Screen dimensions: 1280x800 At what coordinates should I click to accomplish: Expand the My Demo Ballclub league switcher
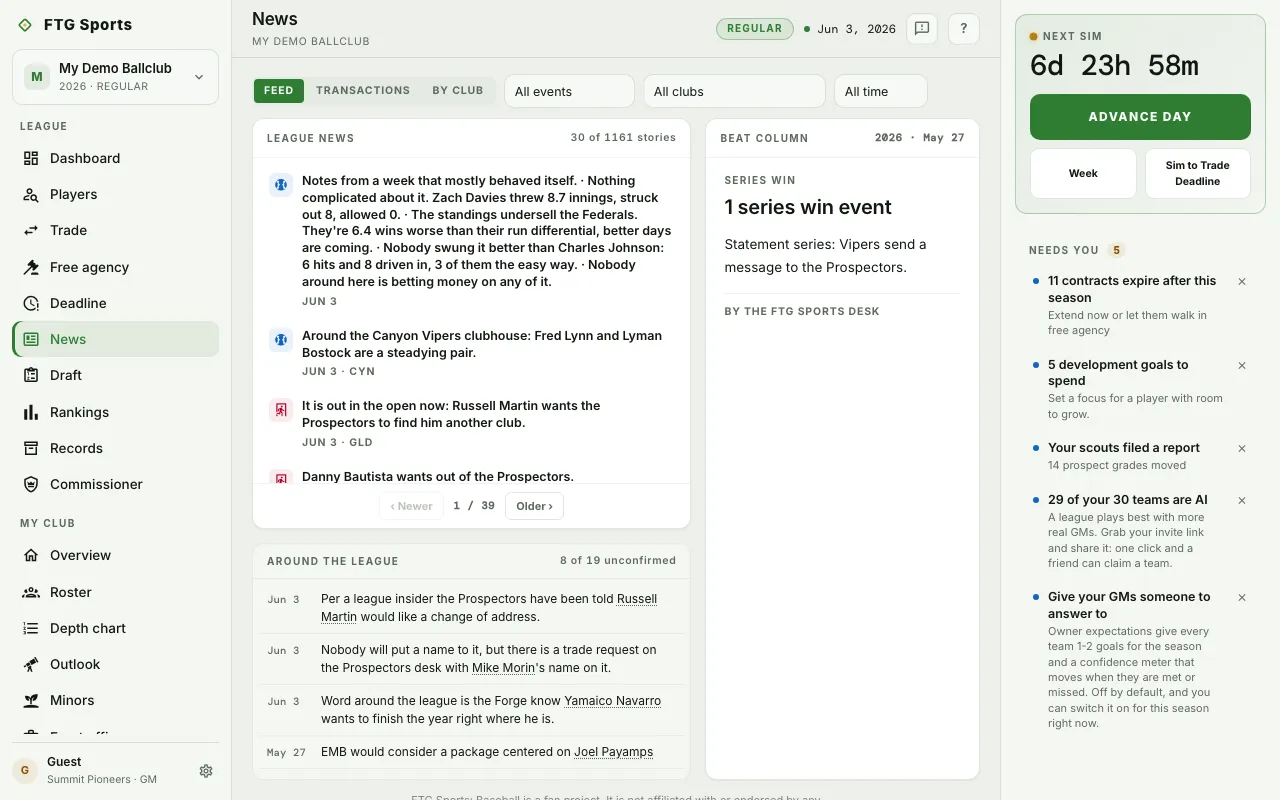(115, 77)
